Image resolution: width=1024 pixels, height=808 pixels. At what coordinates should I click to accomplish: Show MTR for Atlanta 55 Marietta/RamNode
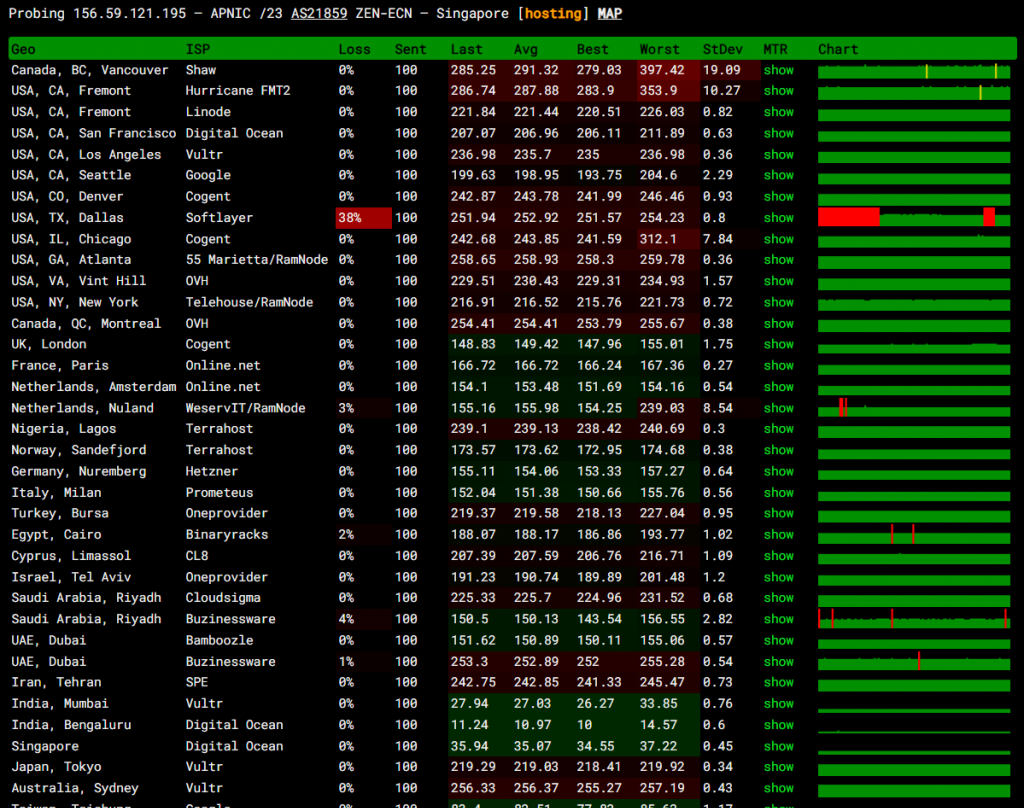click(778, 260)
